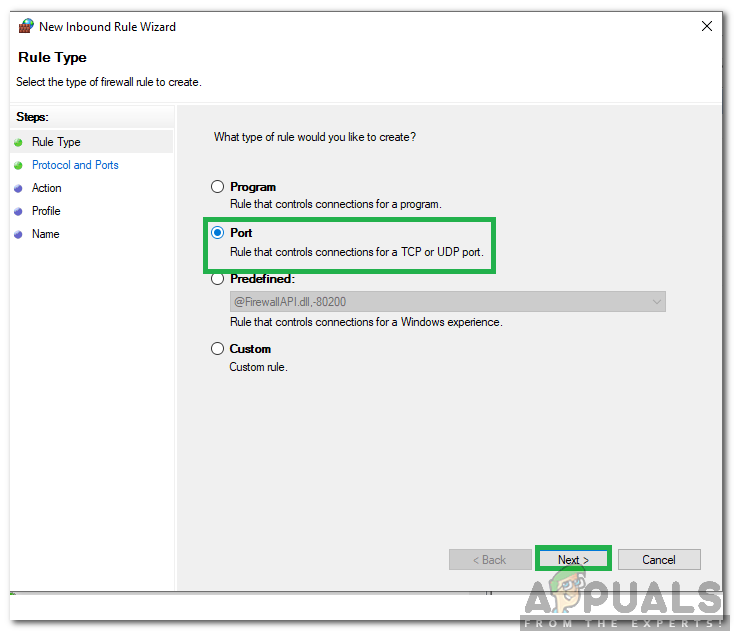The height and width of the screenshot is (631, 734).
Task: Go to the Rule Type step
Action: (56, 142)
